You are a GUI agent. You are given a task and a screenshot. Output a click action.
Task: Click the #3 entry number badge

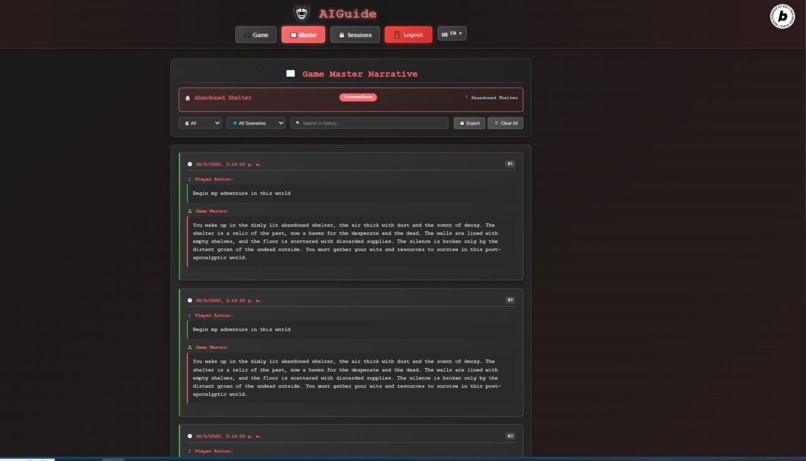click(510, 436)
